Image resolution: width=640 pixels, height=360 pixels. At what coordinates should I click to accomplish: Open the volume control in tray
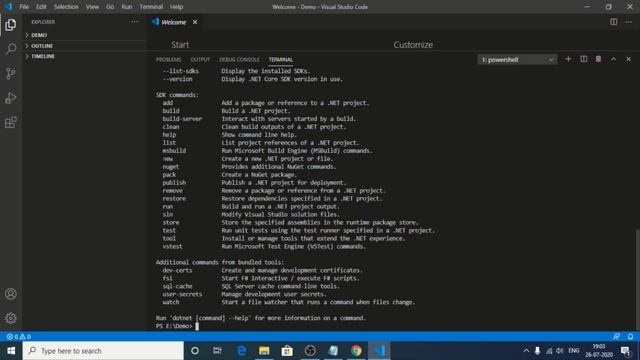click(560, 351)
